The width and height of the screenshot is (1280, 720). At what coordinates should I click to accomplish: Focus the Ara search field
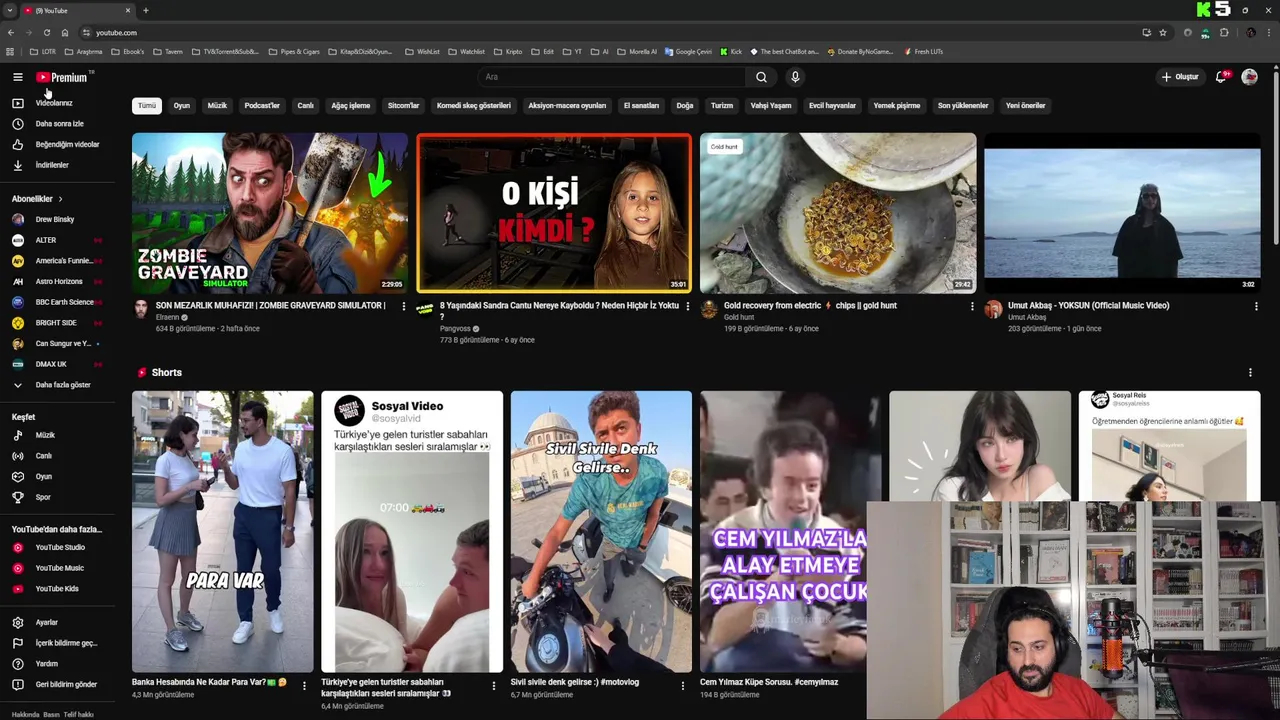[612, 77]
